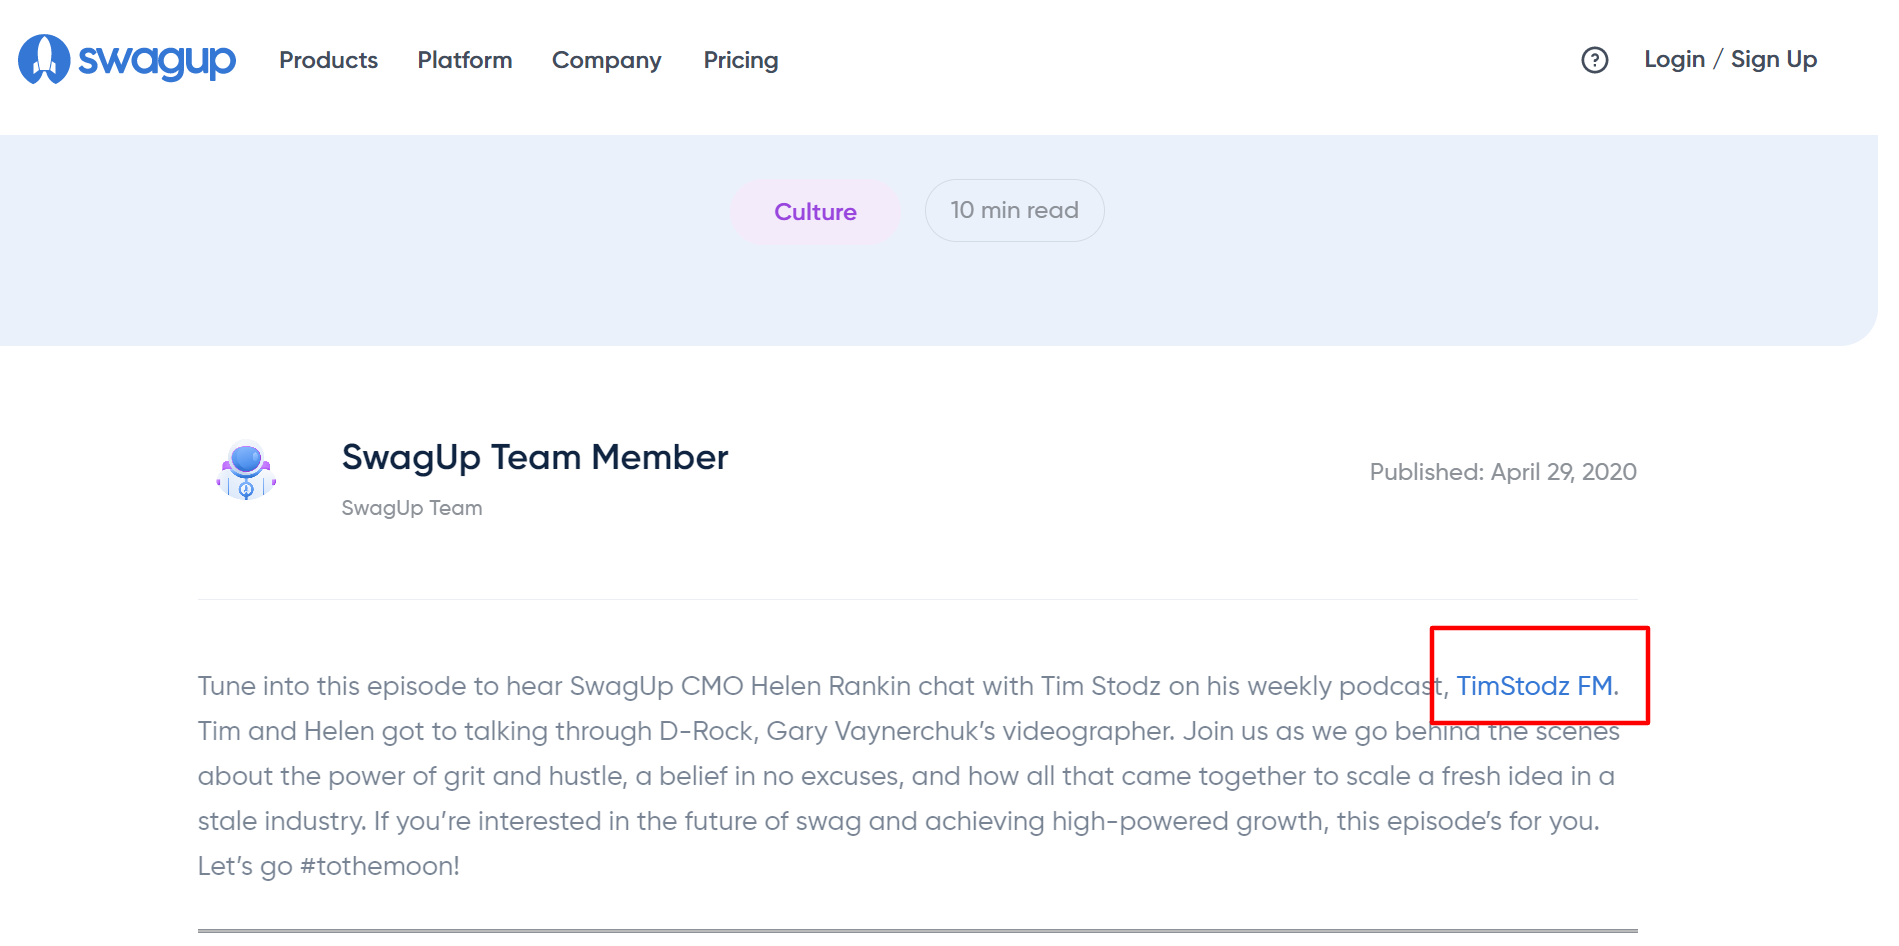Click the SwagUp Team Member avatar
The width and height of the screenshot is (1899, 946).
[246, 470]
